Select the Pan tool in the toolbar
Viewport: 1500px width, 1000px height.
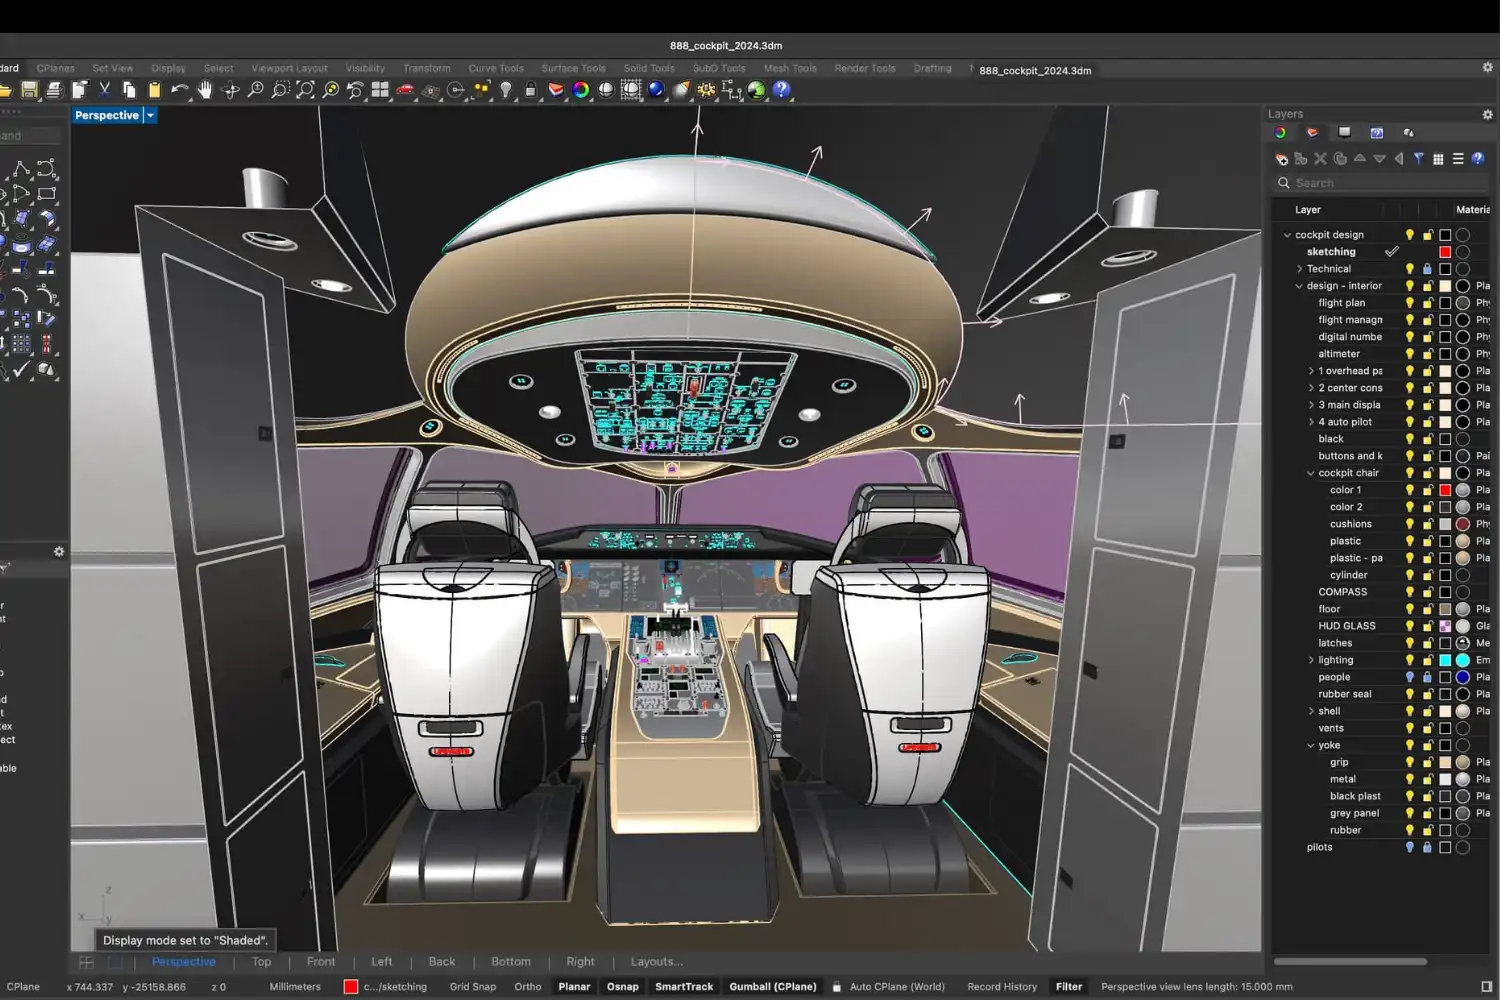(204, 90)
